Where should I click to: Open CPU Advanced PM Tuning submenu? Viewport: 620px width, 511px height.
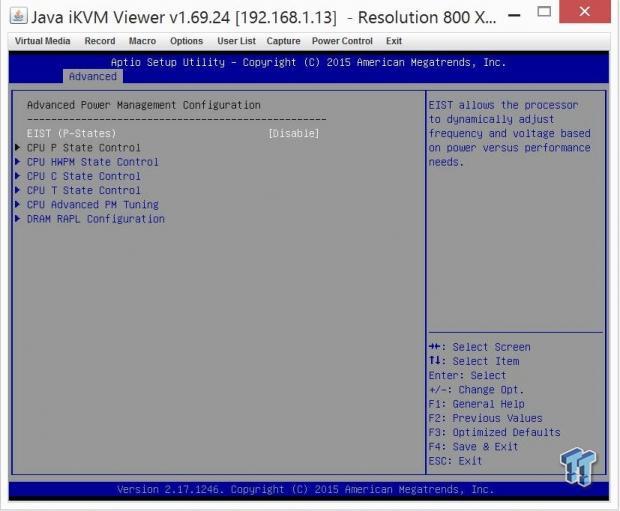(93, 204)
